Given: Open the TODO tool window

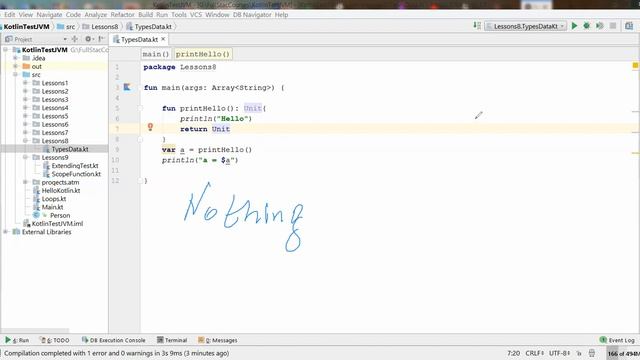Looking at the screenshot, I should [x=55, y=340].
